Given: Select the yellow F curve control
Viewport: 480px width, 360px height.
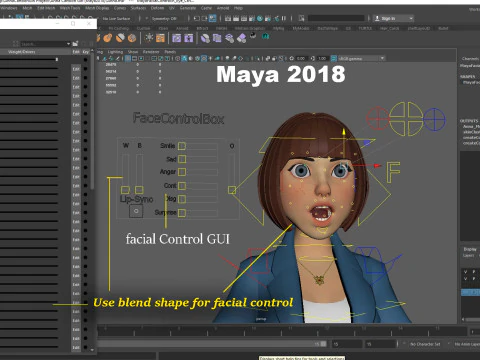Looking at the screenshot, I should coord(393,172).
